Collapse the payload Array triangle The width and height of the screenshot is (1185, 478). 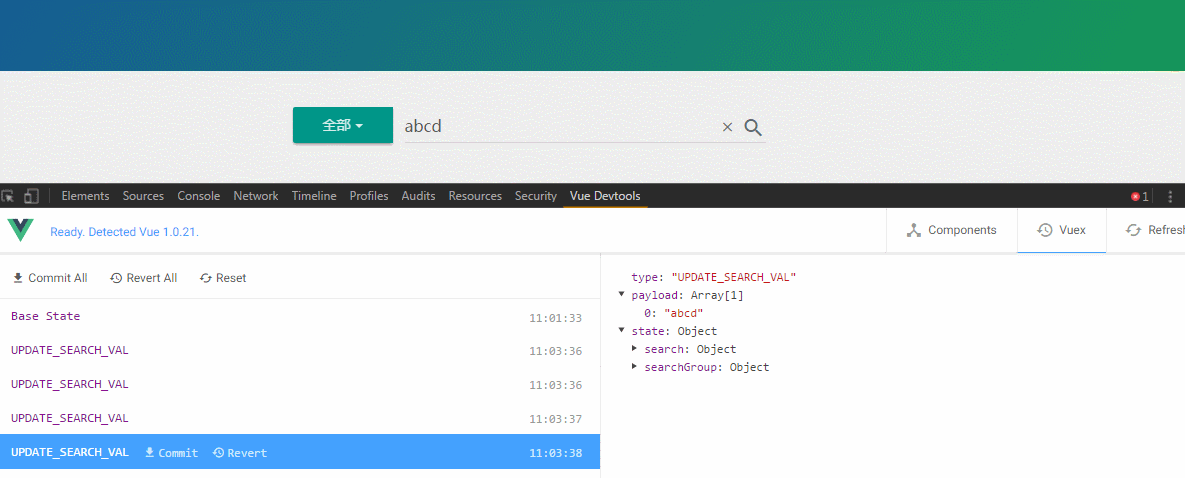pos(622,295)
